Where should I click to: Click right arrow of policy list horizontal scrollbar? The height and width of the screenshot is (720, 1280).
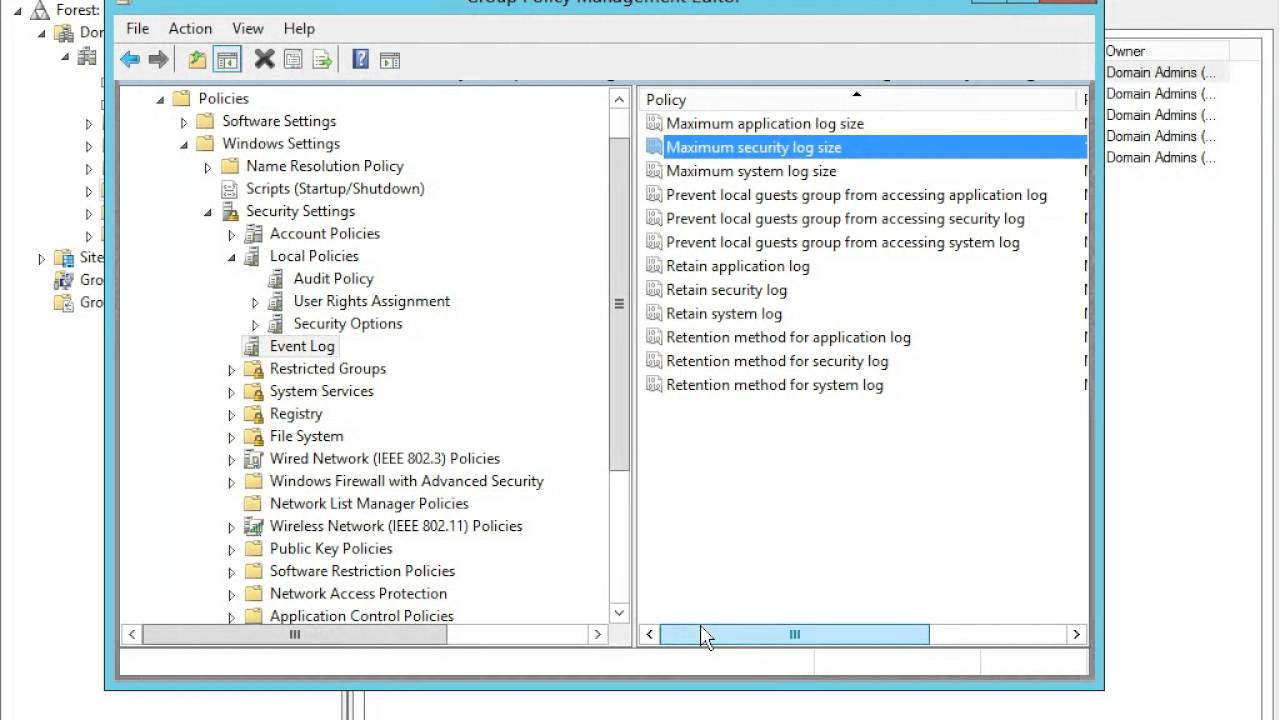coord(1076,634)
